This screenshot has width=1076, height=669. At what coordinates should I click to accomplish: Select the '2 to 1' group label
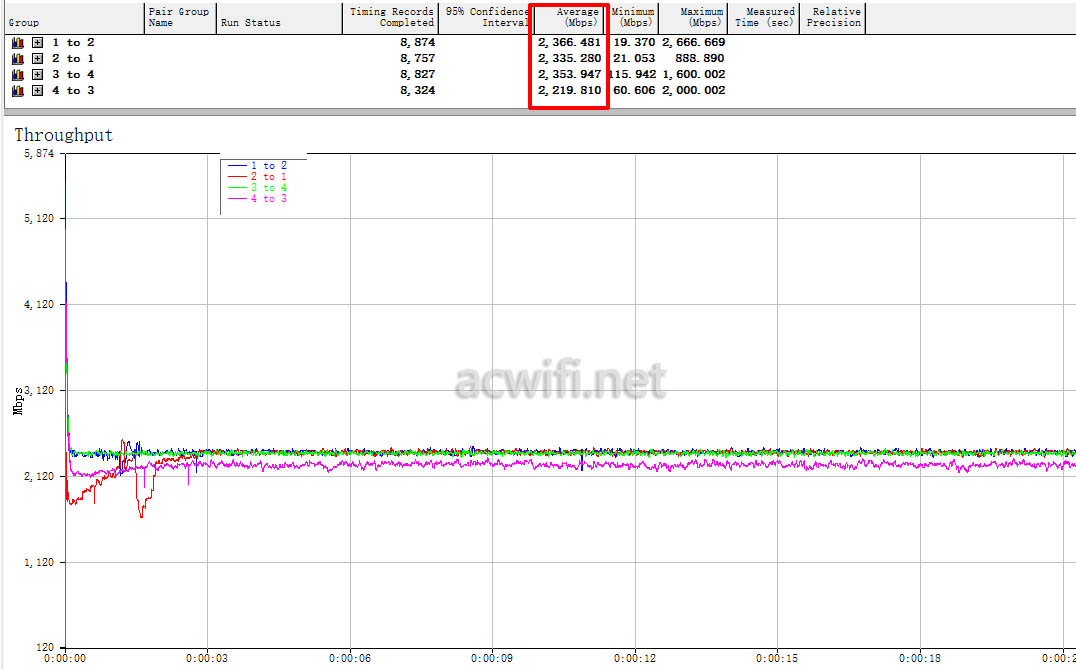pyautogui.click(x=73, y=58)
